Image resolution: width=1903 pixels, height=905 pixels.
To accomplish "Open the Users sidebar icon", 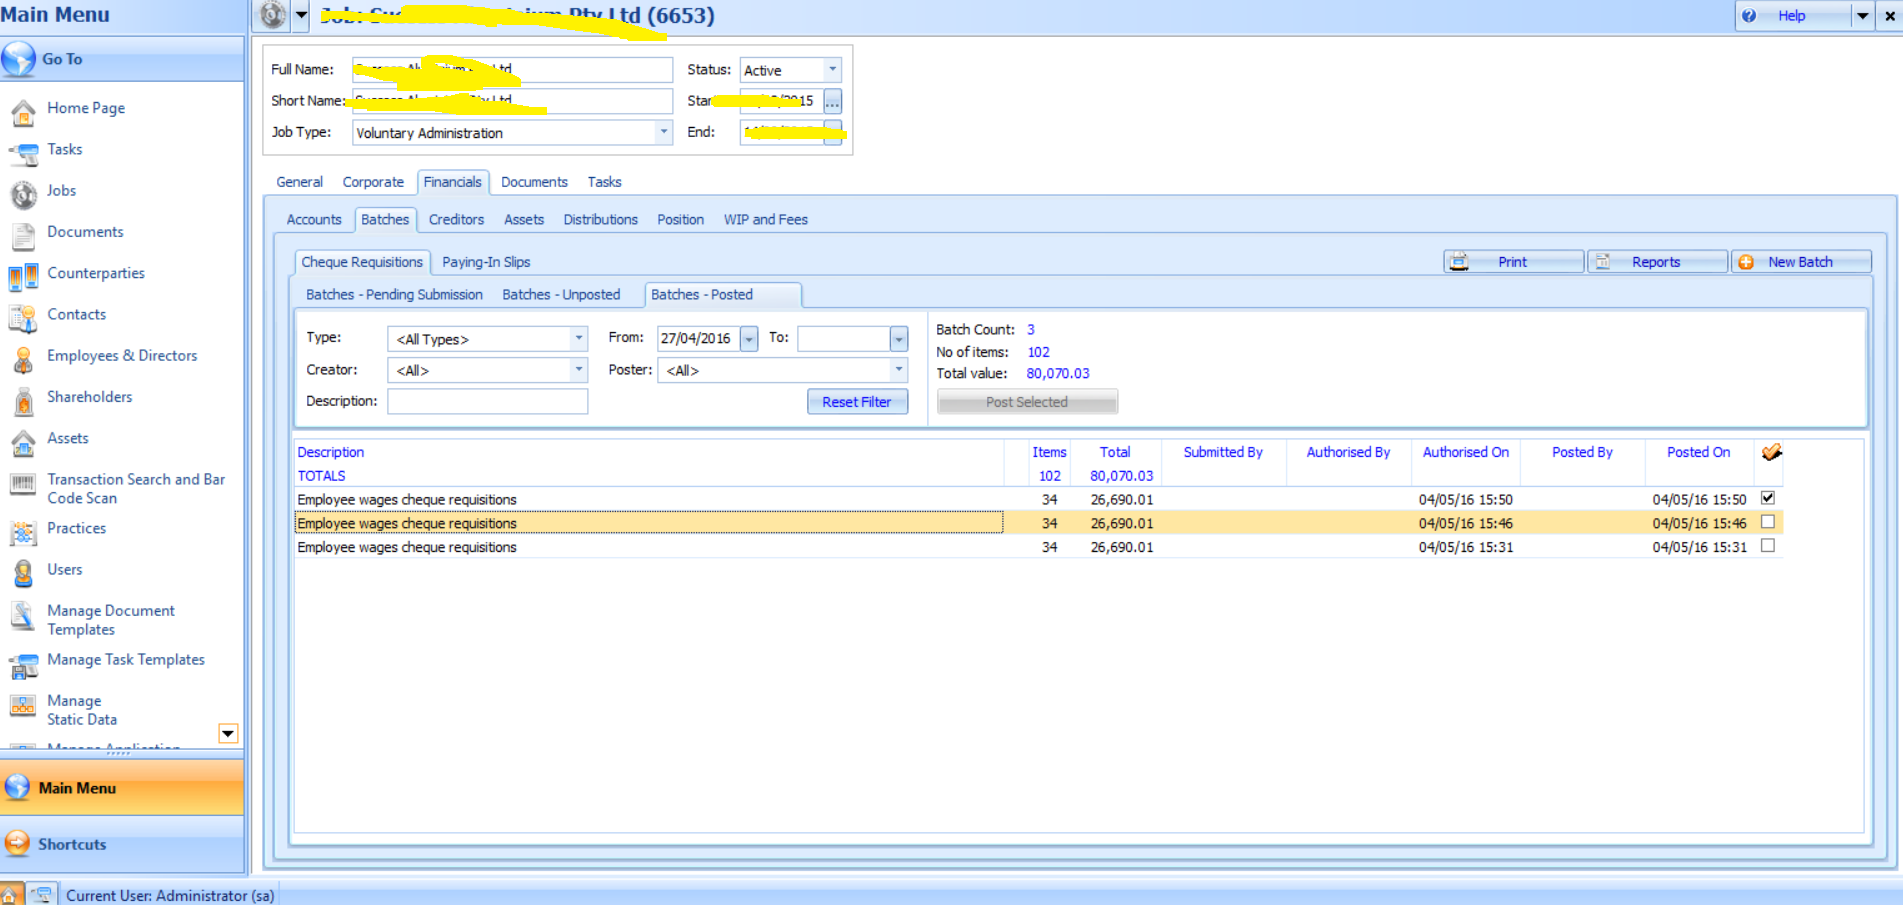I will [23, 573].
